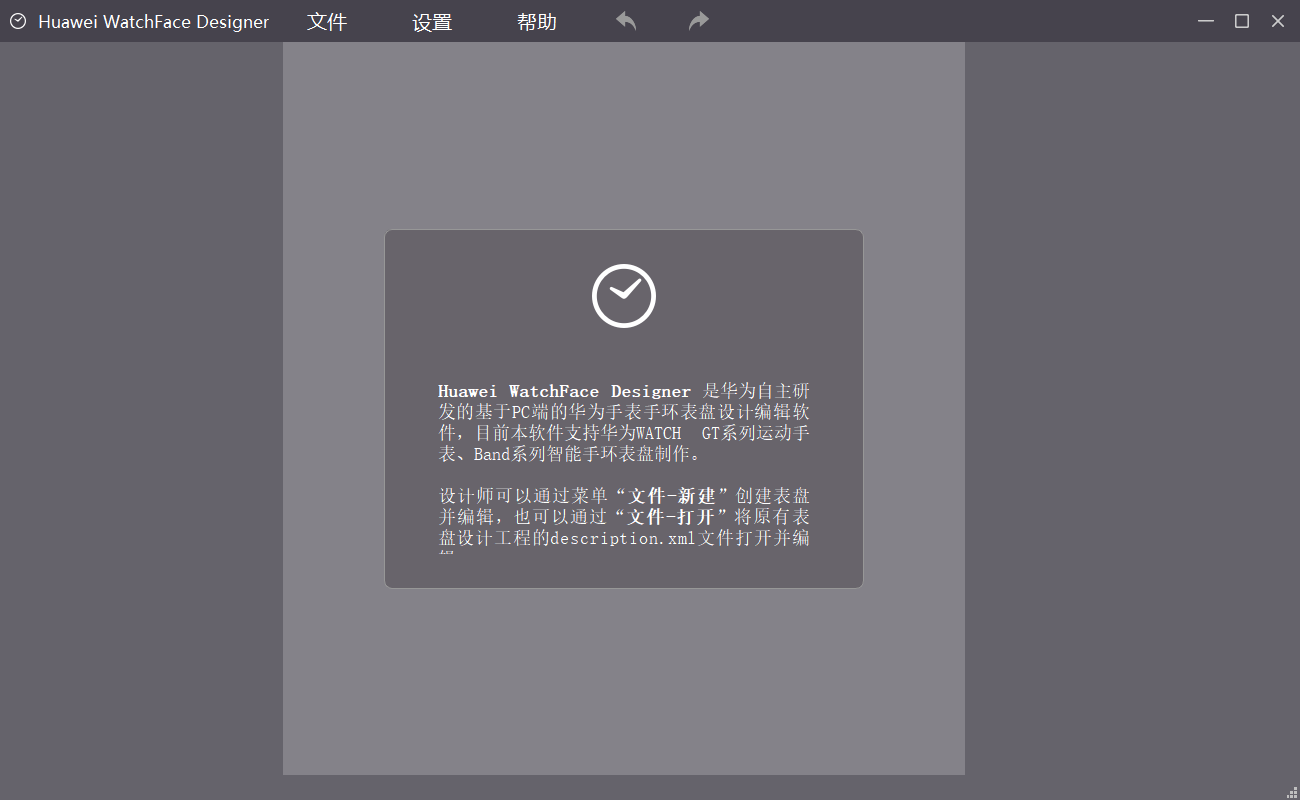Open the 文件 menu
Viewport: 1300px width, 800px height.
(x=327, y=22)
